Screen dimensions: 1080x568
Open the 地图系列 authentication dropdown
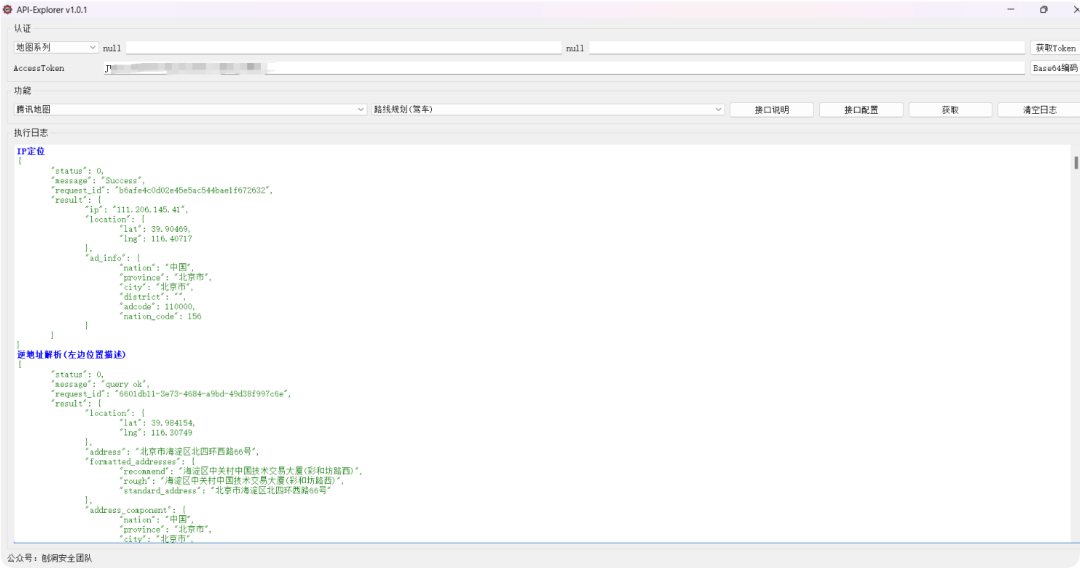56,48
